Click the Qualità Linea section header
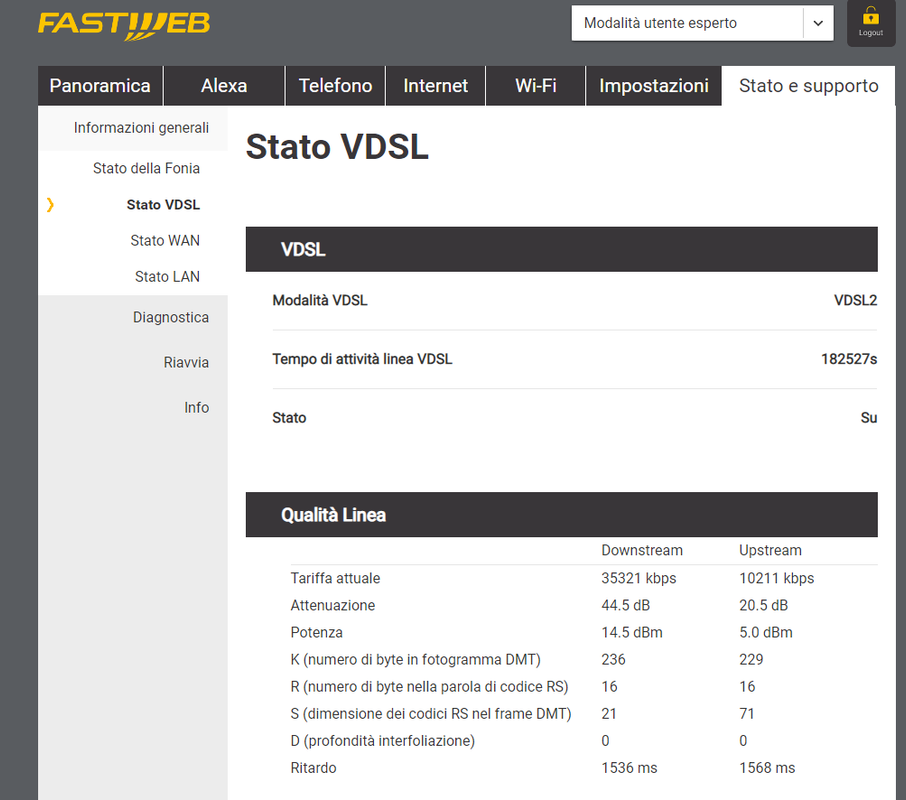Screen dimensions: 906x800 click(x=562, y=515)
